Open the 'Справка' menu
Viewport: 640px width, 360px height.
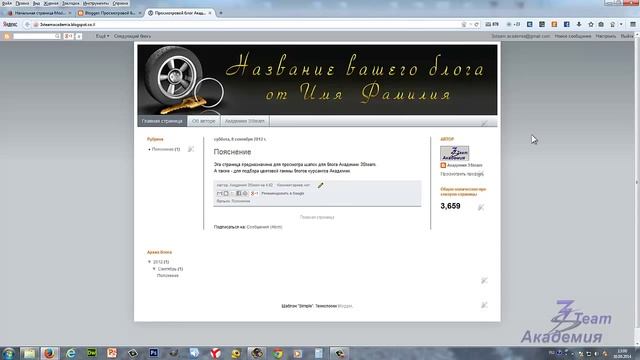pos(120,3)
